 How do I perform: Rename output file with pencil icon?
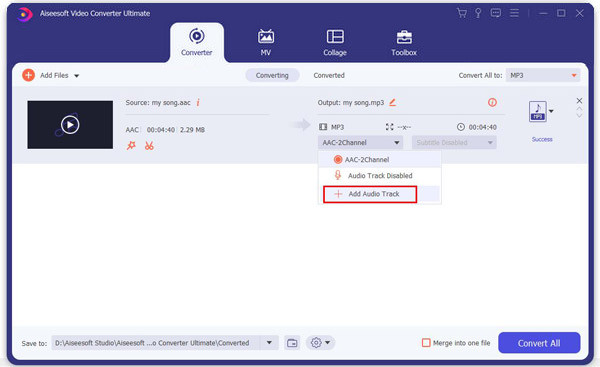point(393,103)
